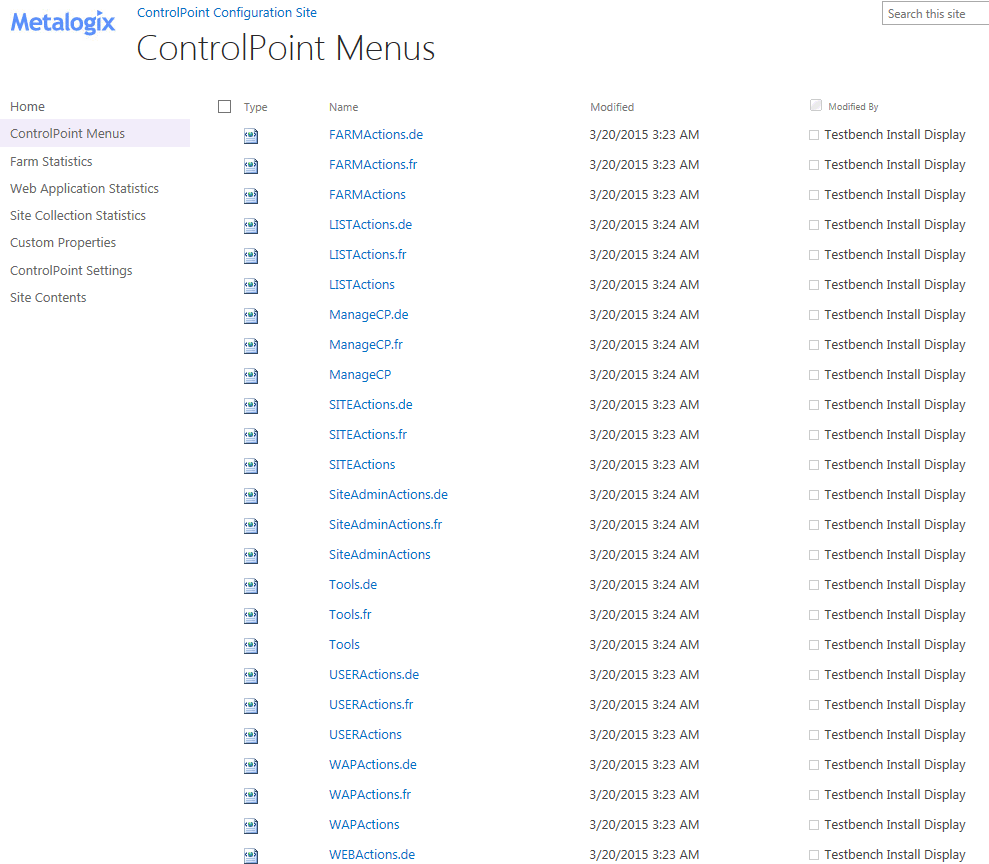Select Farm Statistics in the sidebar navigation
The width and height of the screenshot is (989, 864).
click(x=51, y=161)
